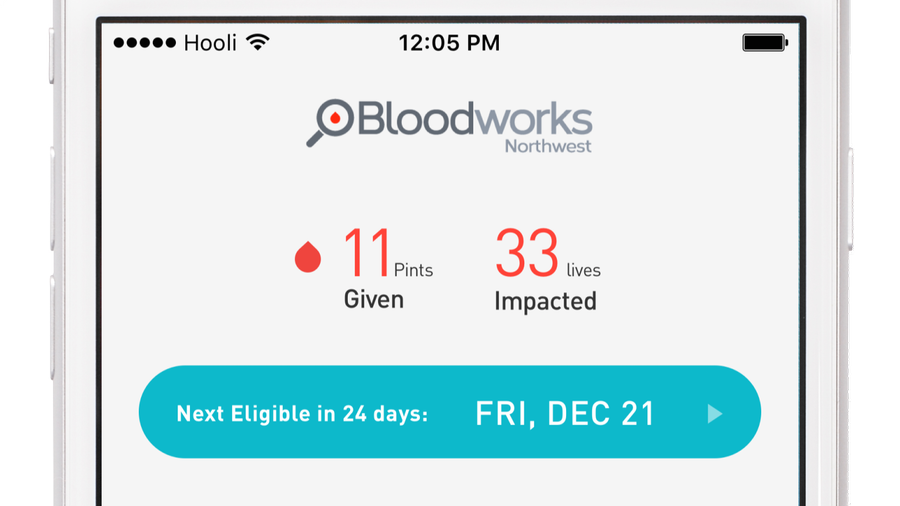Screen dimensions: 900x506
Task: Select the Impacted label
Action: pyautogui.click(x=545, y=301)
